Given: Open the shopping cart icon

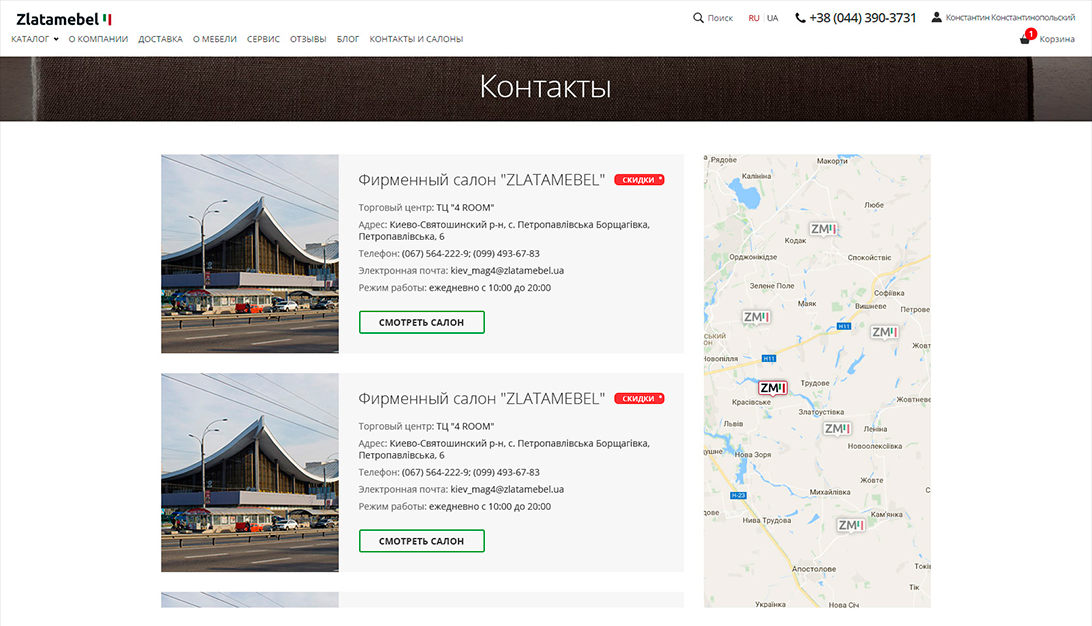Looking at the screenshot, I should click(1025, 39).
